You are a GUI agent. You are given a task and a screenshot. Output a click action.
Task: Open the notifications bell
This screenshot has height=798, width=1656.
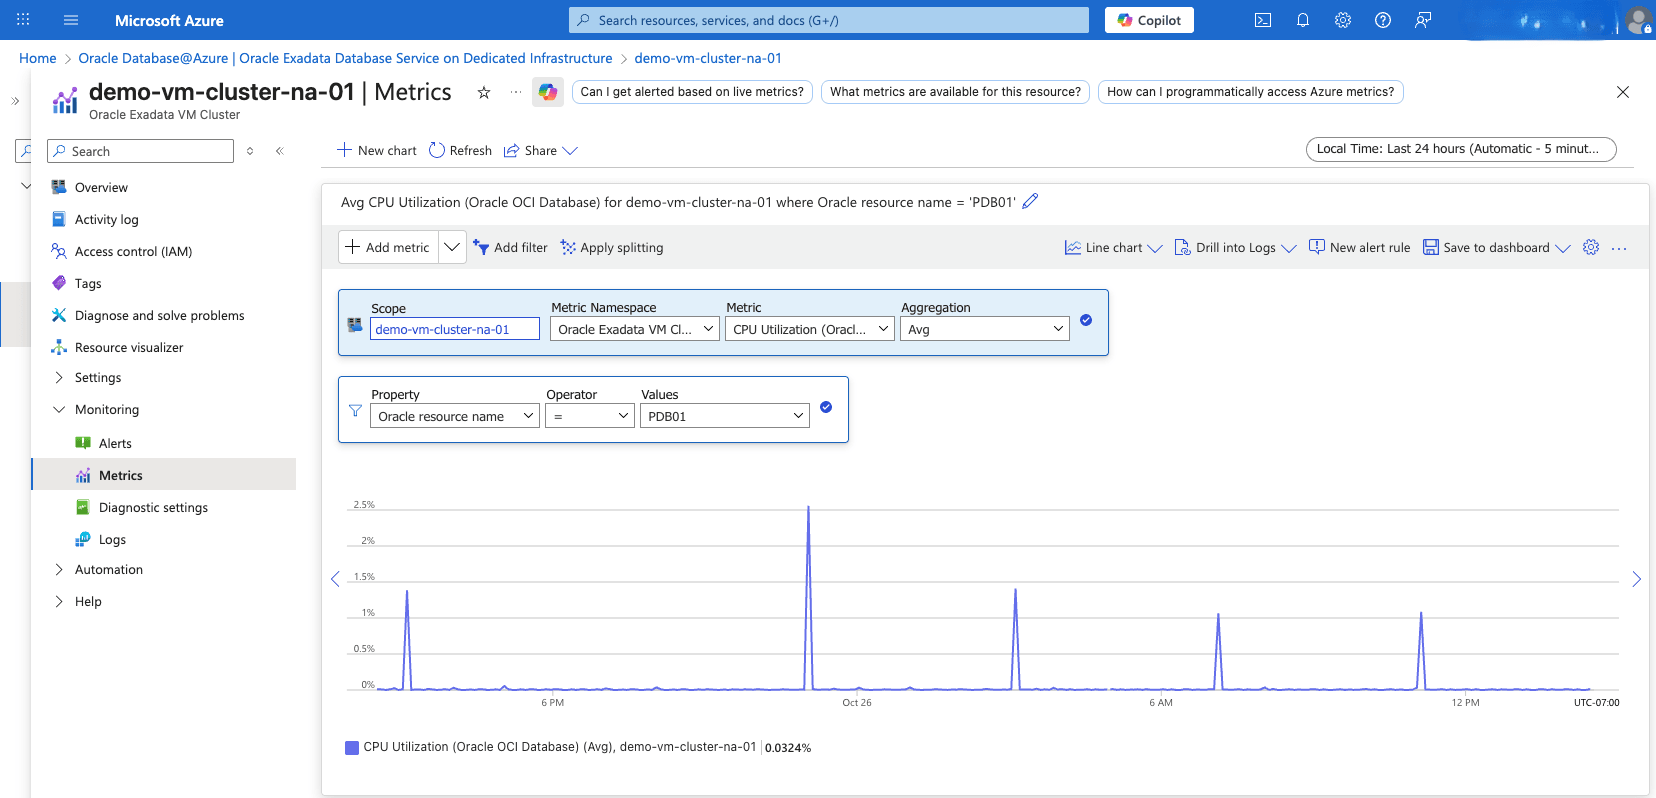[x=1303, y=20]
